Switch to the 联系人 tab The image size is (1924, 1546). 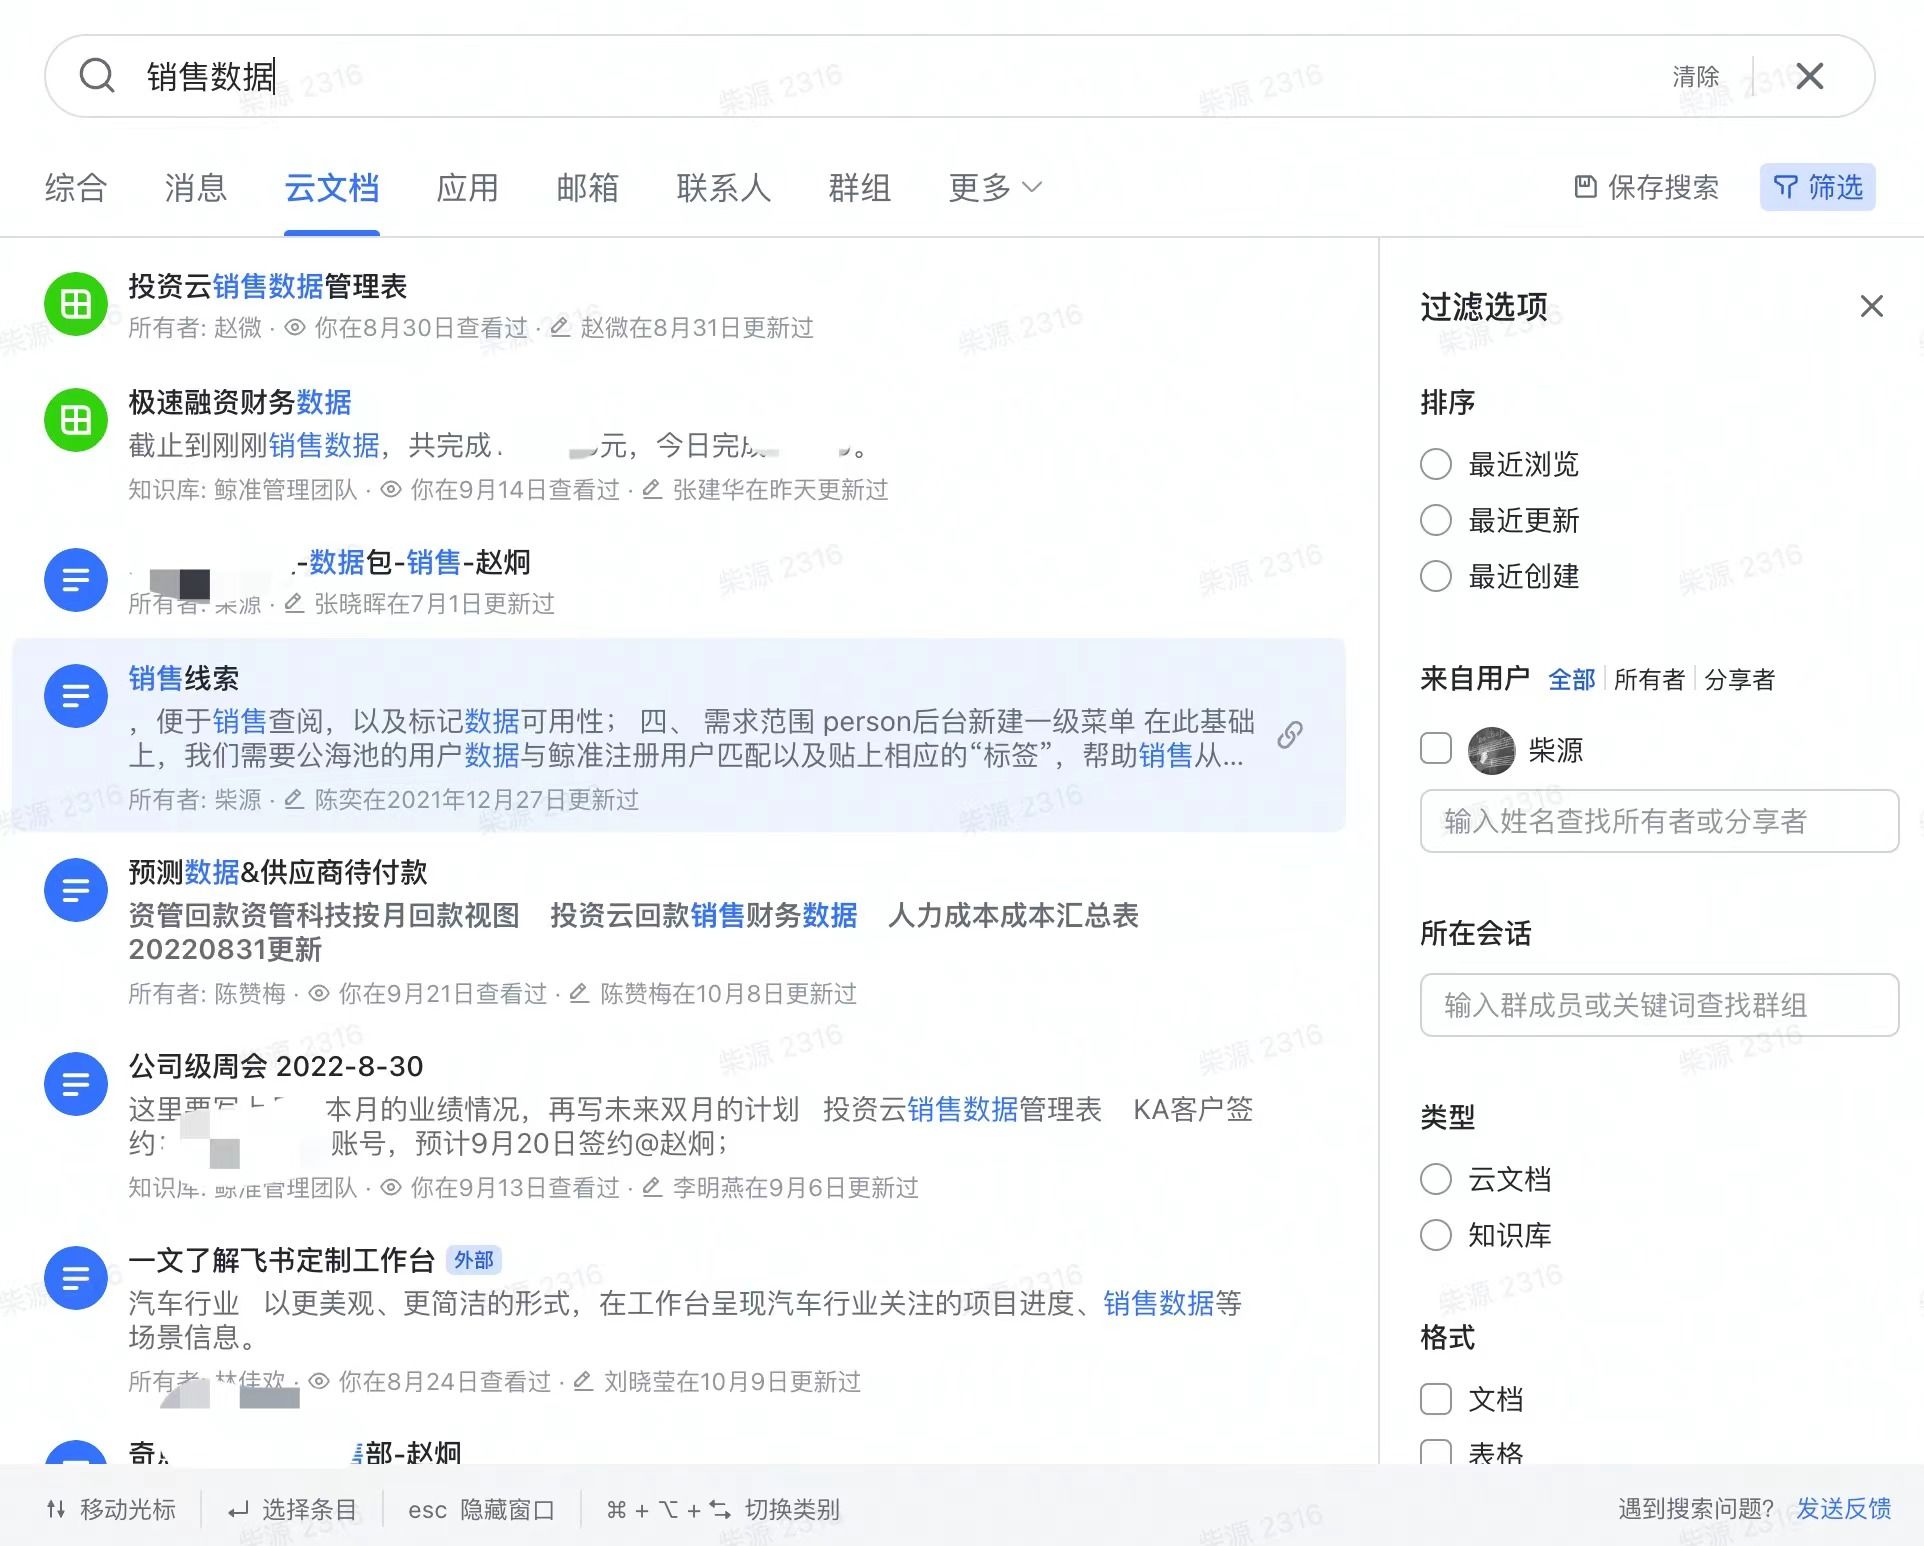724,188
